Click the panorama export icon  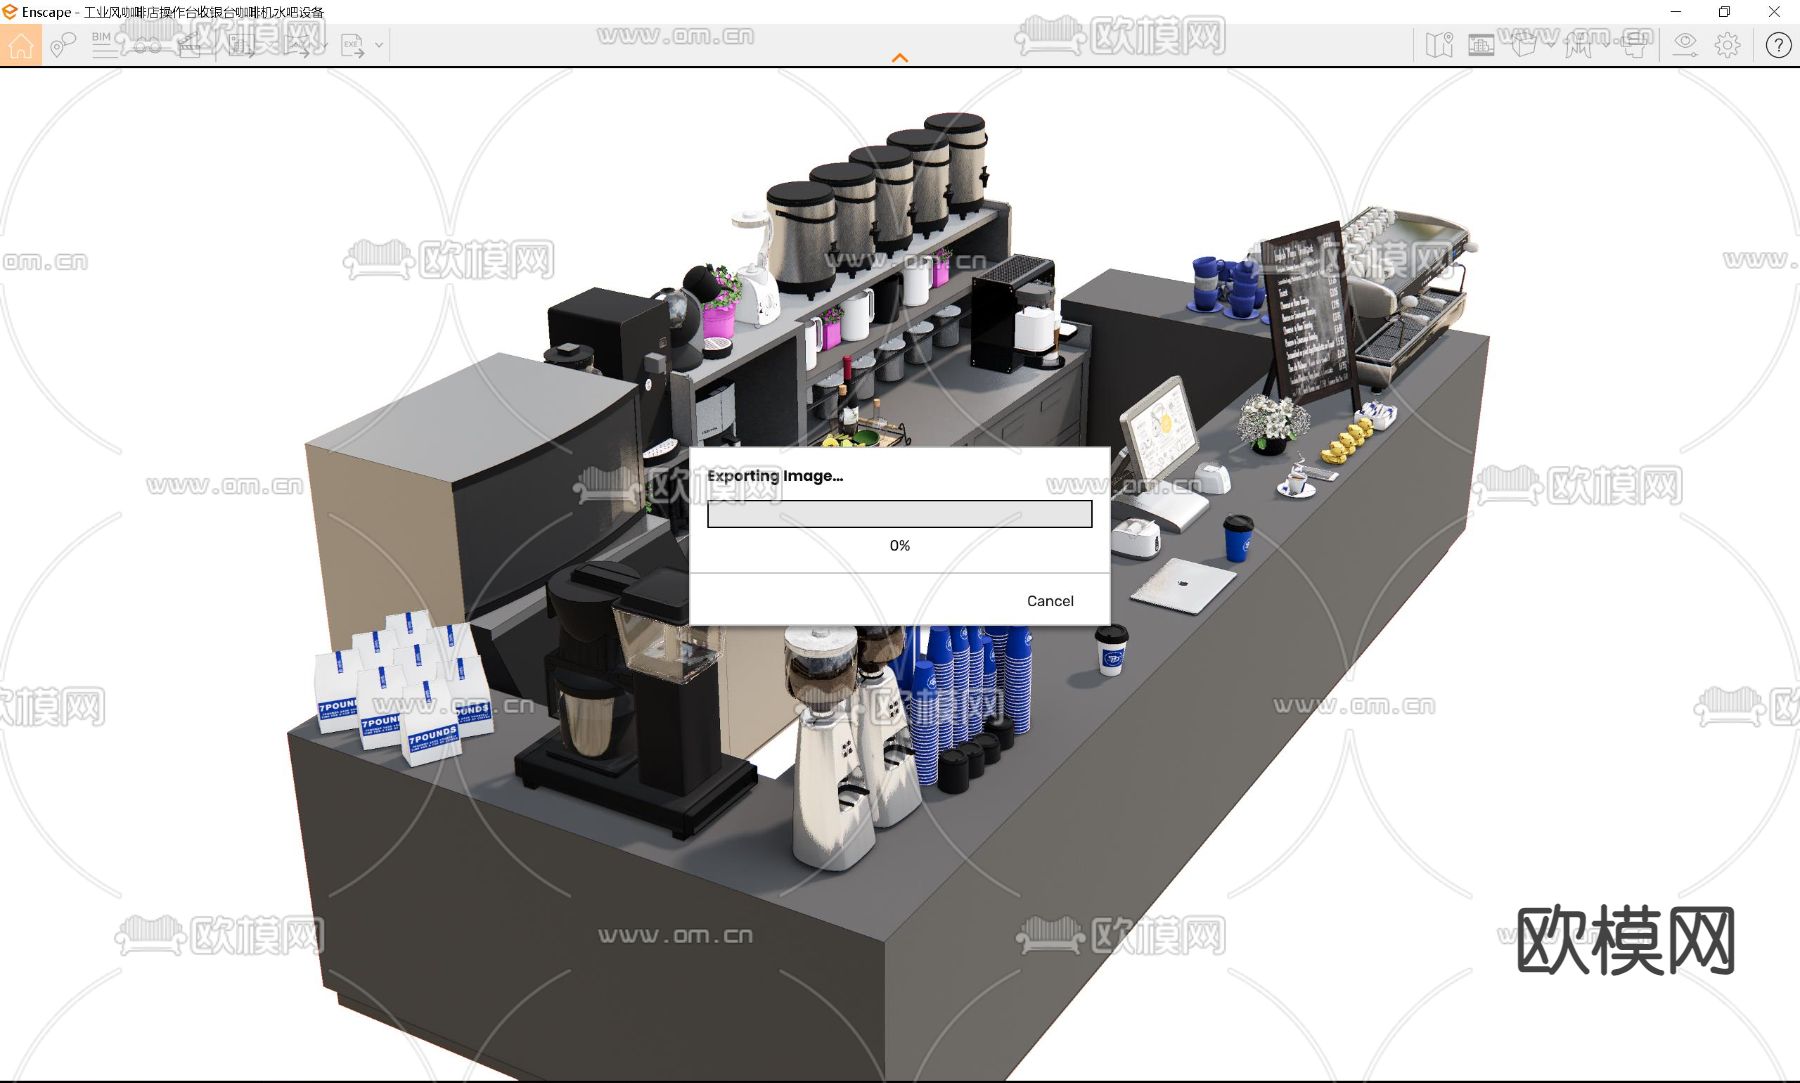tap(298, 46)
